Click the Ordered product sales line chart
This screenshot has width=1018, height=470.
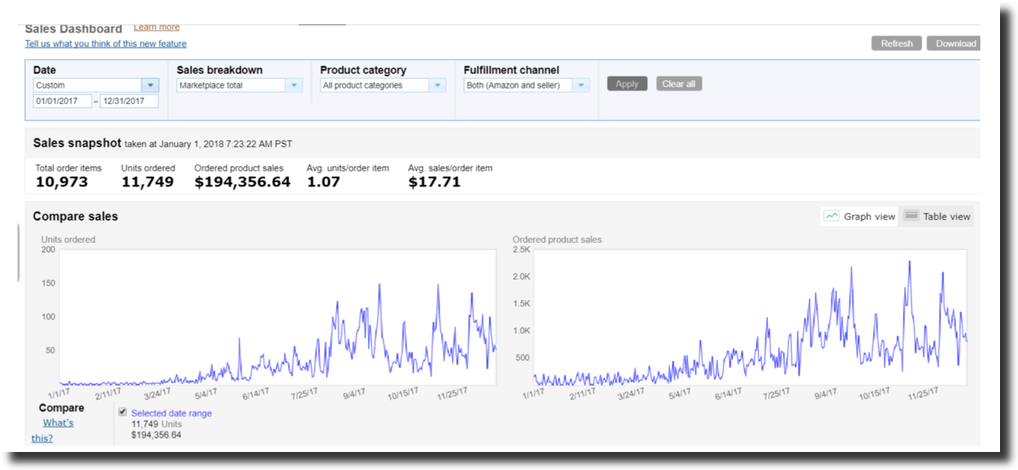point(750,317)
